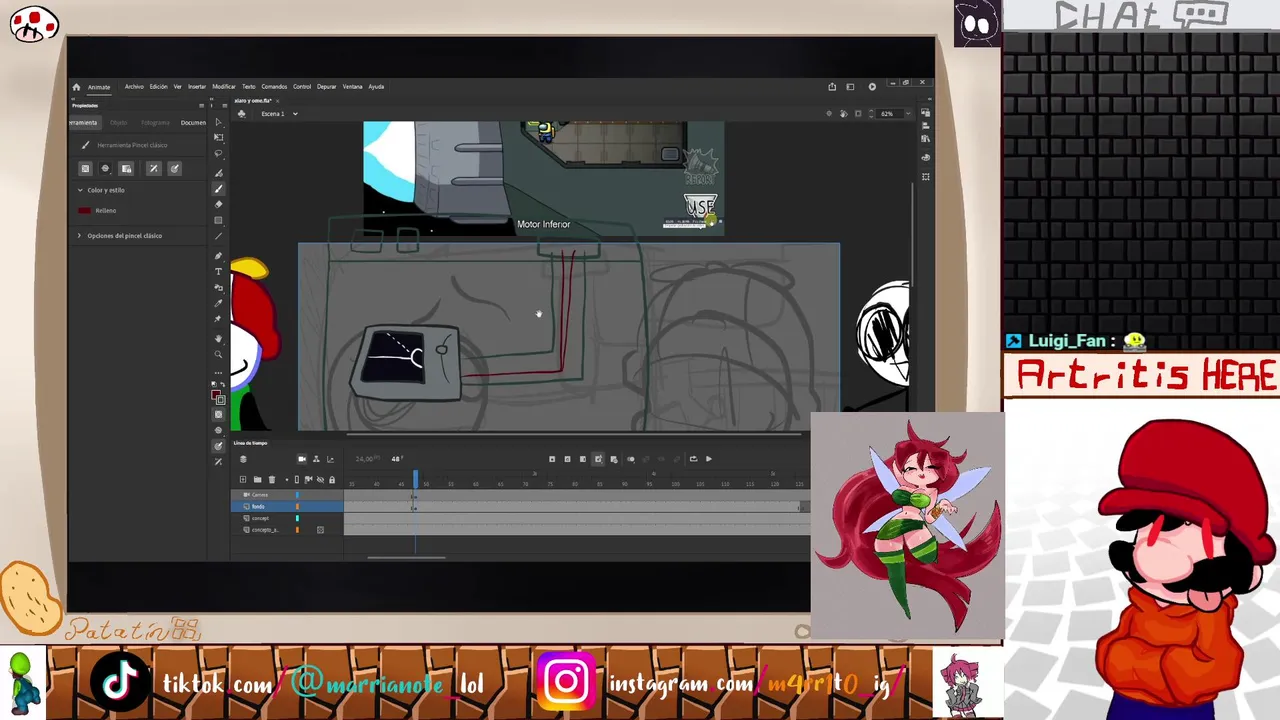Select the Free Transform tool

pyautogui.click(x=218, y=138)
